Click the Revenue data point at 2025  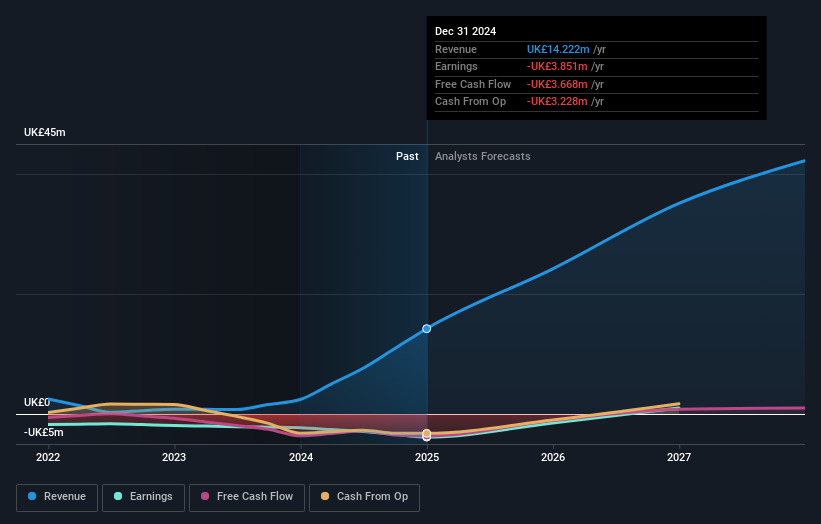click(x=427, y=329)
